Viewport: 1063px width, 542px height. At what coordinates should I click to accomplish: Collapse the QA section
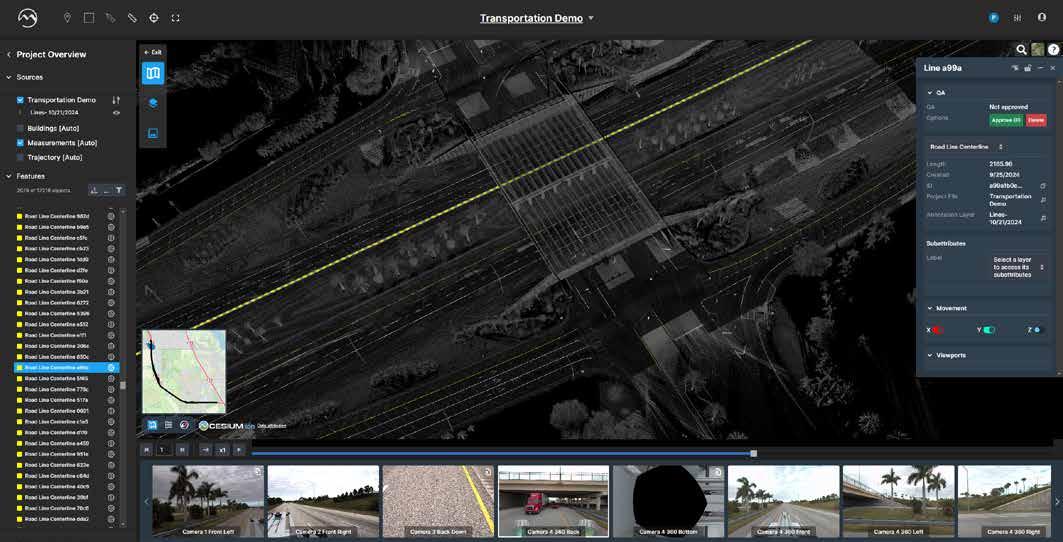click(x=929, y=93)
